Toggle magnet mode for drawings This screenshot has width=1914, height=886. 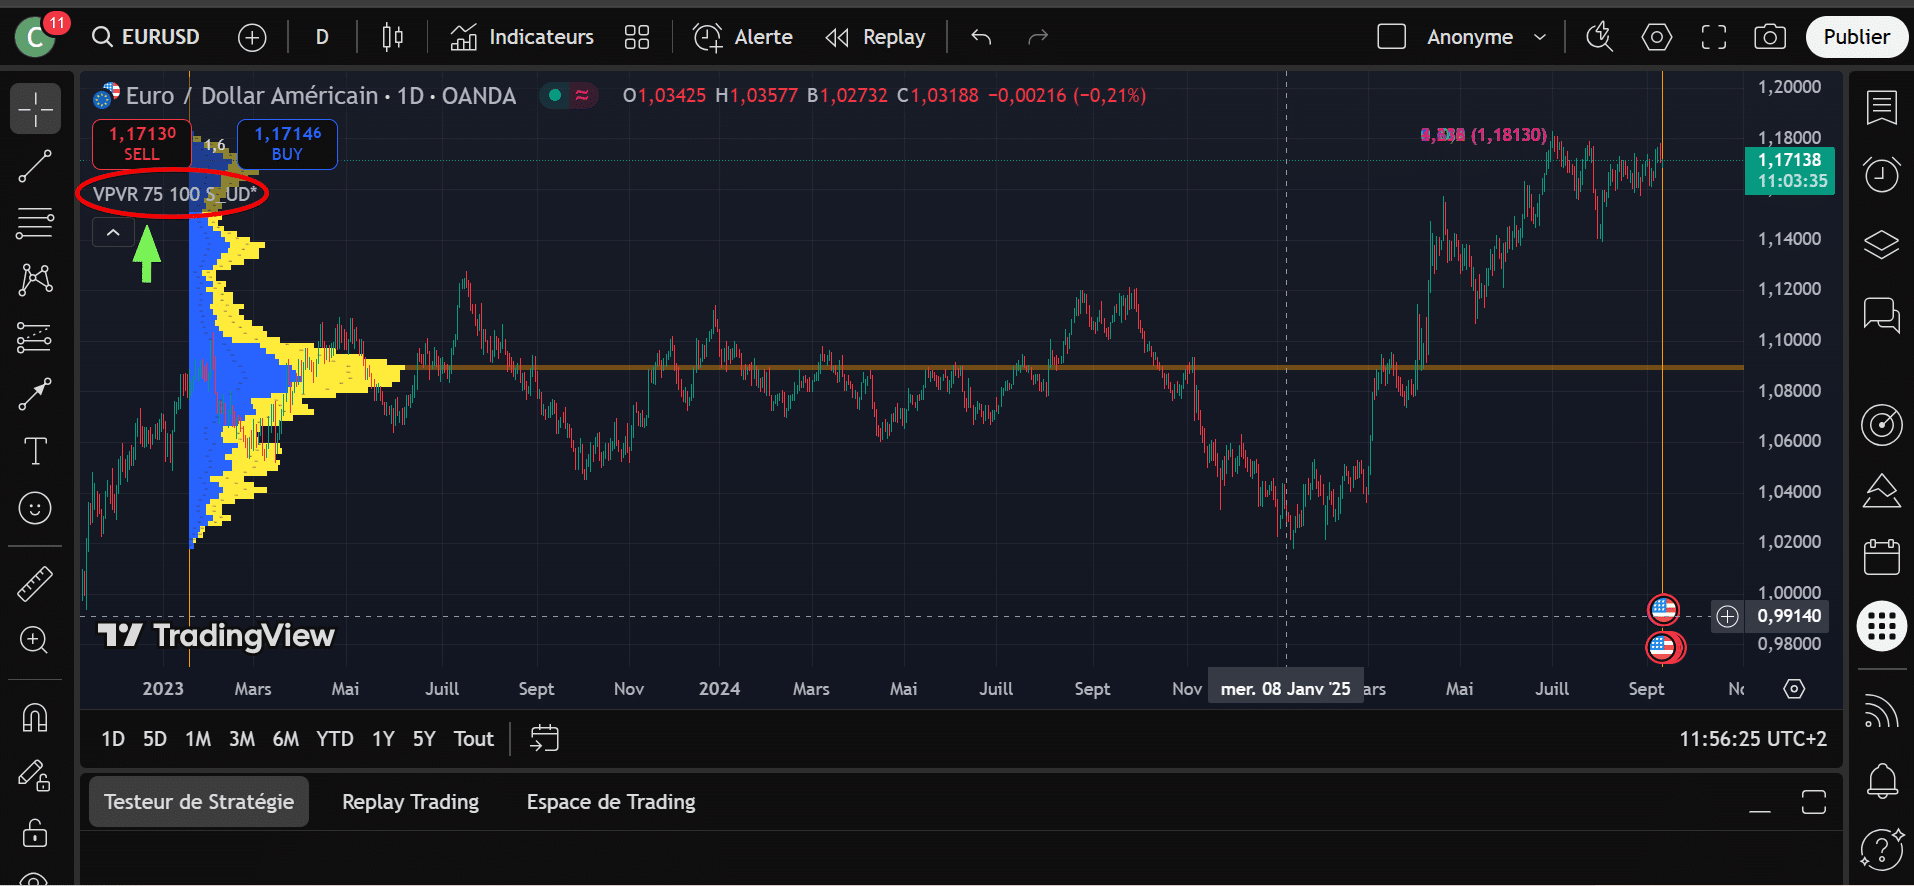pos(35,717)
